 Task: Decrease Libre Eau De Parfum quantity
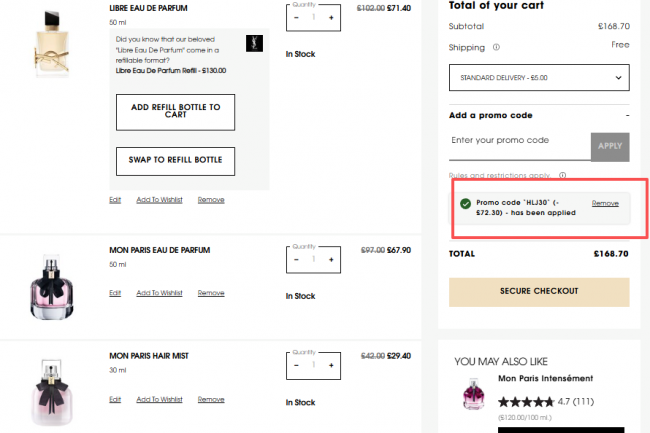tap(296, 18)
